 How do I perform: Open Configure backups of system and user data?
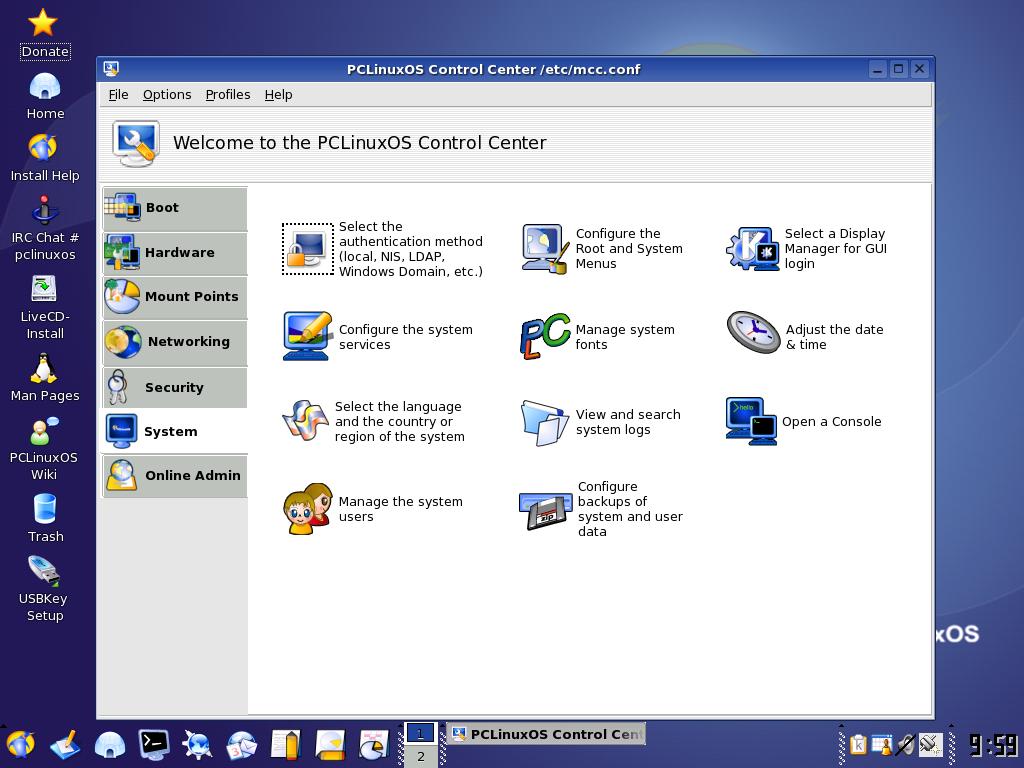601,509
